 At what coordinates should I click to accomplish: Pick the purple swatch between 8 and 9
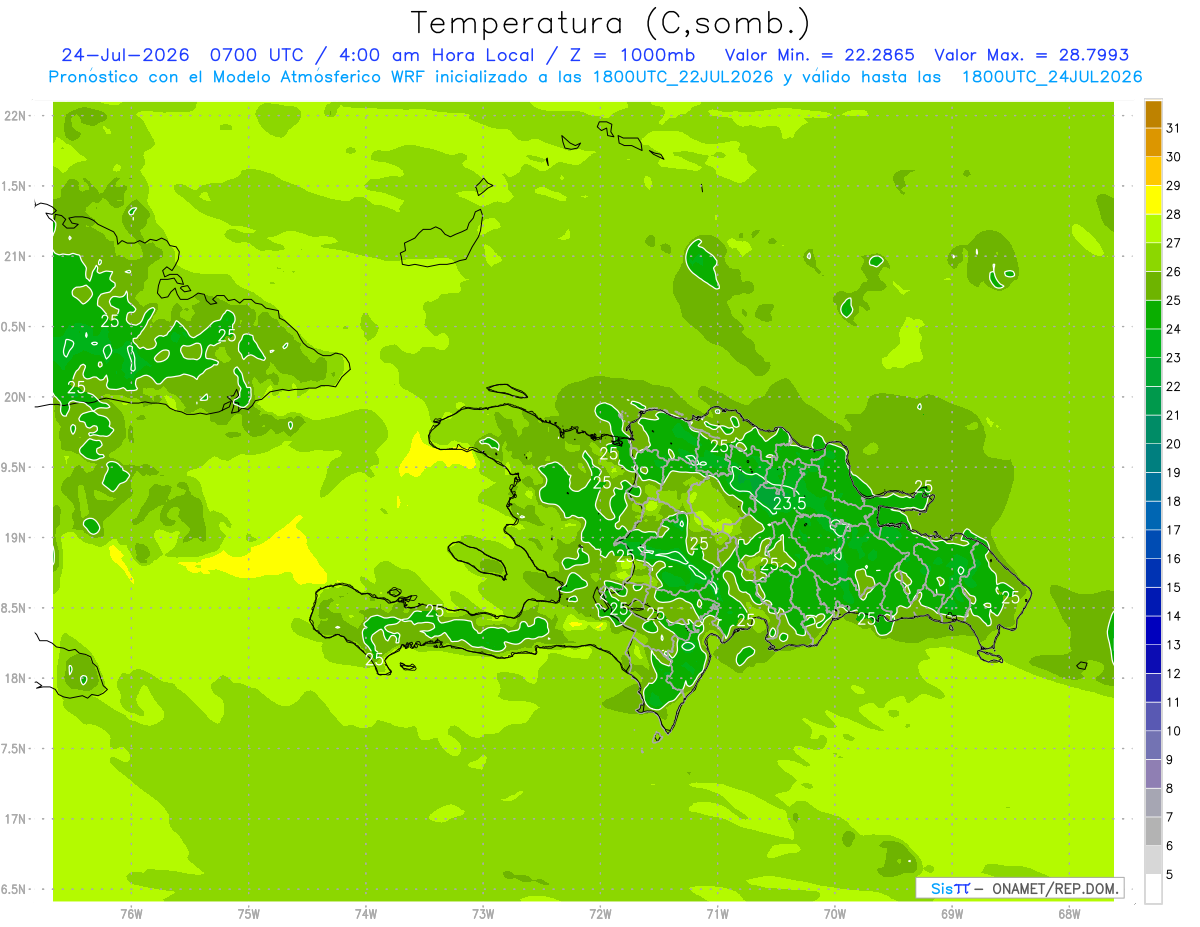tap(1153, 775)
